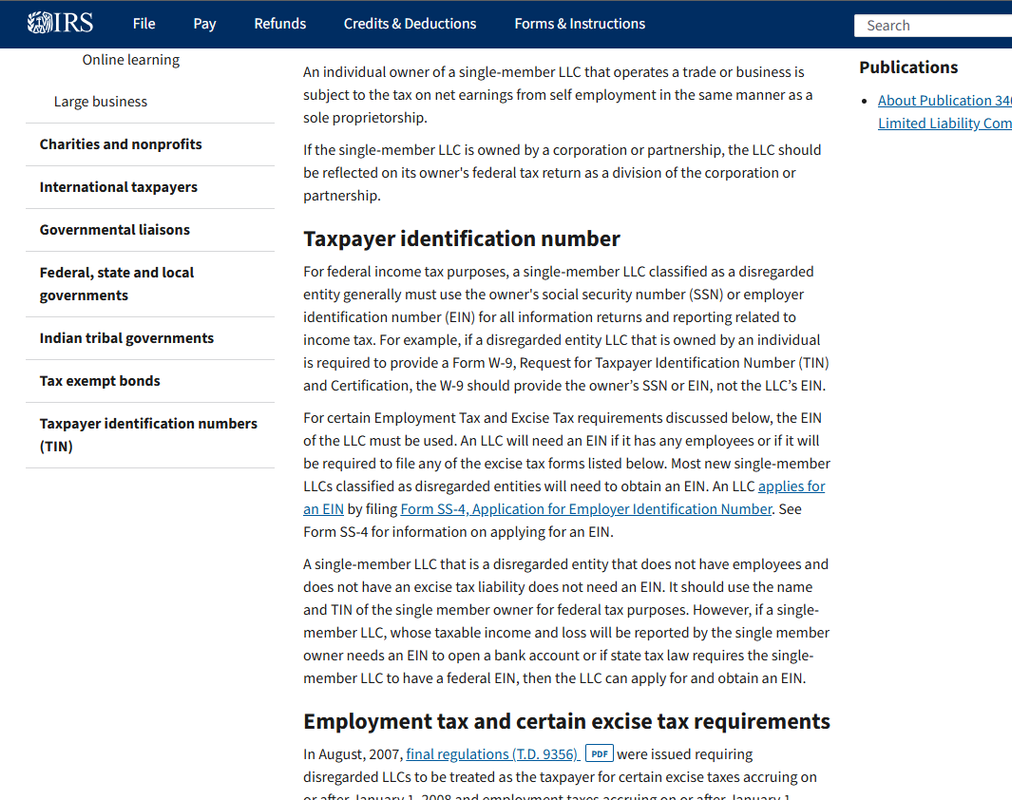Click the IRS logo to go home

pos(60,23)
